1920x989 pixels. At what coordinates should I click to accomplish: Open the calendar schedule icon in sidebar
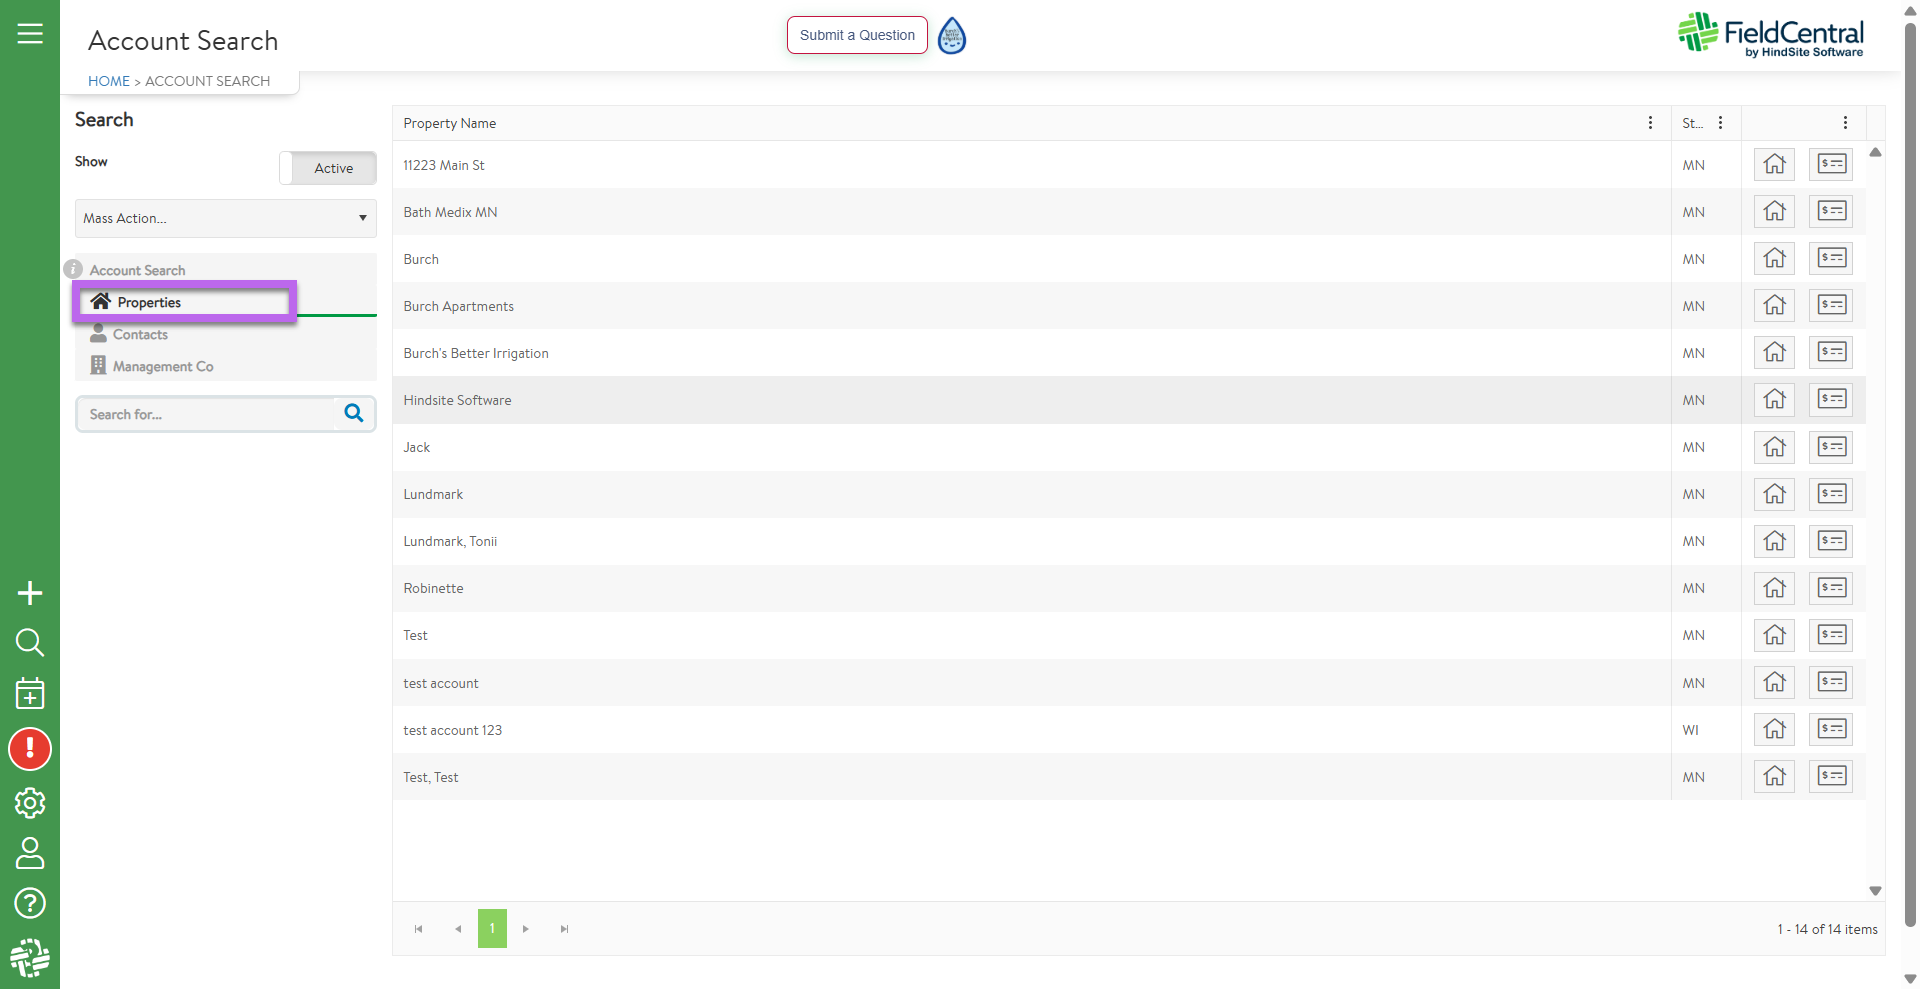point(30,693)
